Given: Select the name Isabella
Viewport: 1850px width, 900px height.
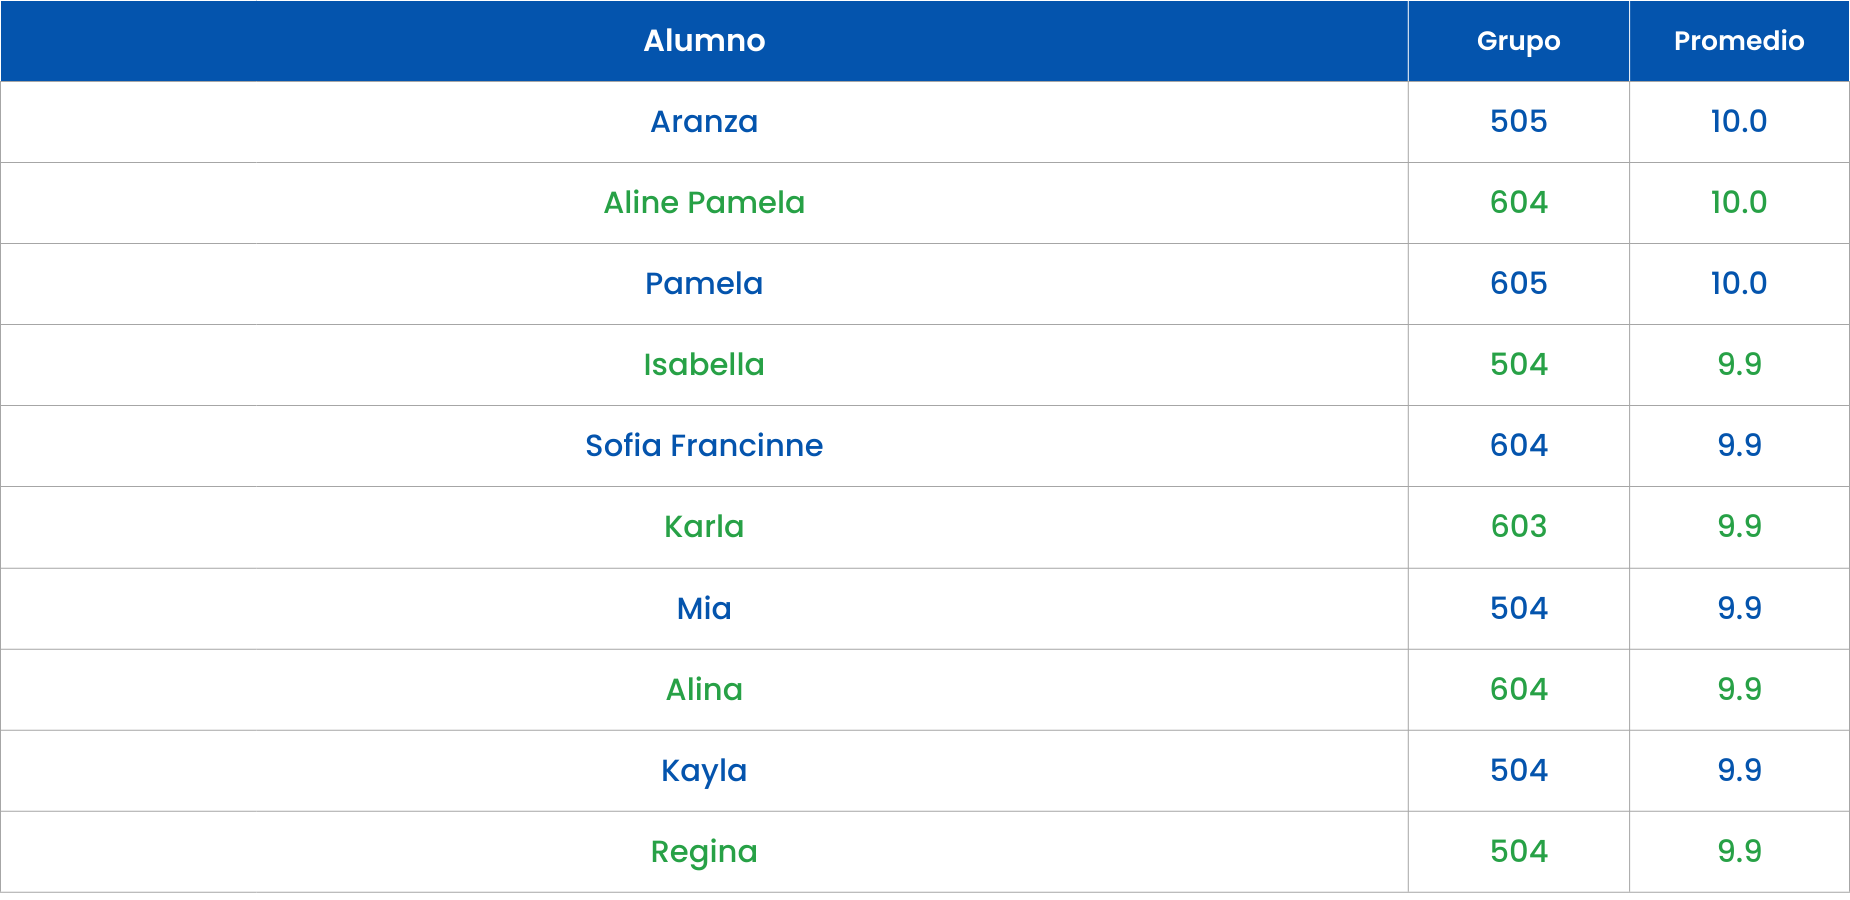Looking at the screenshot, I should [704, 365].
